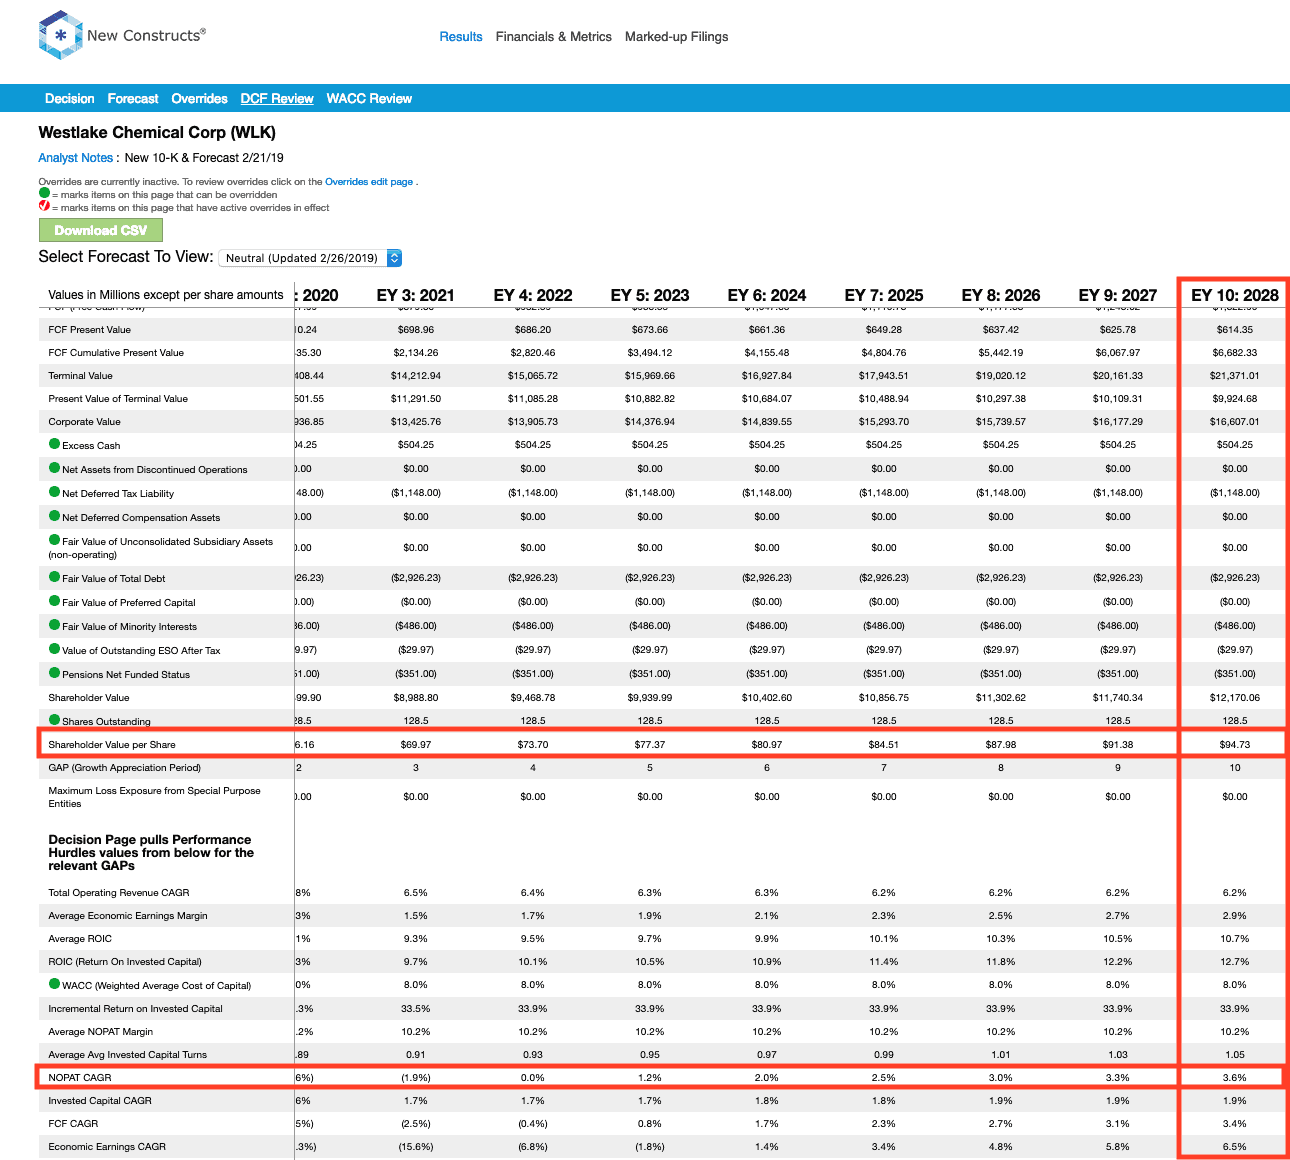Click the NOPAT CAGR row label
The height and width of the screenshot is (1160, 1290).
(80, 1078)
